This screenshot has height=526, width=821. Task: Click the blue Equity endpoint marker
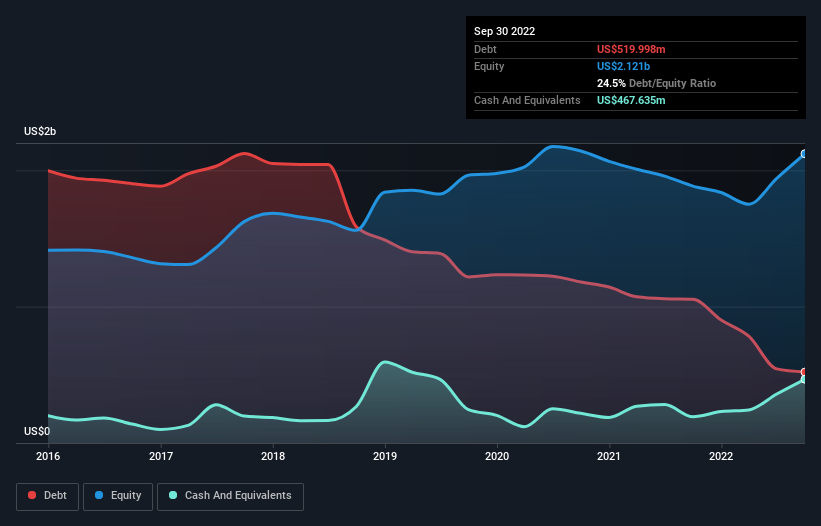[804, 154]
